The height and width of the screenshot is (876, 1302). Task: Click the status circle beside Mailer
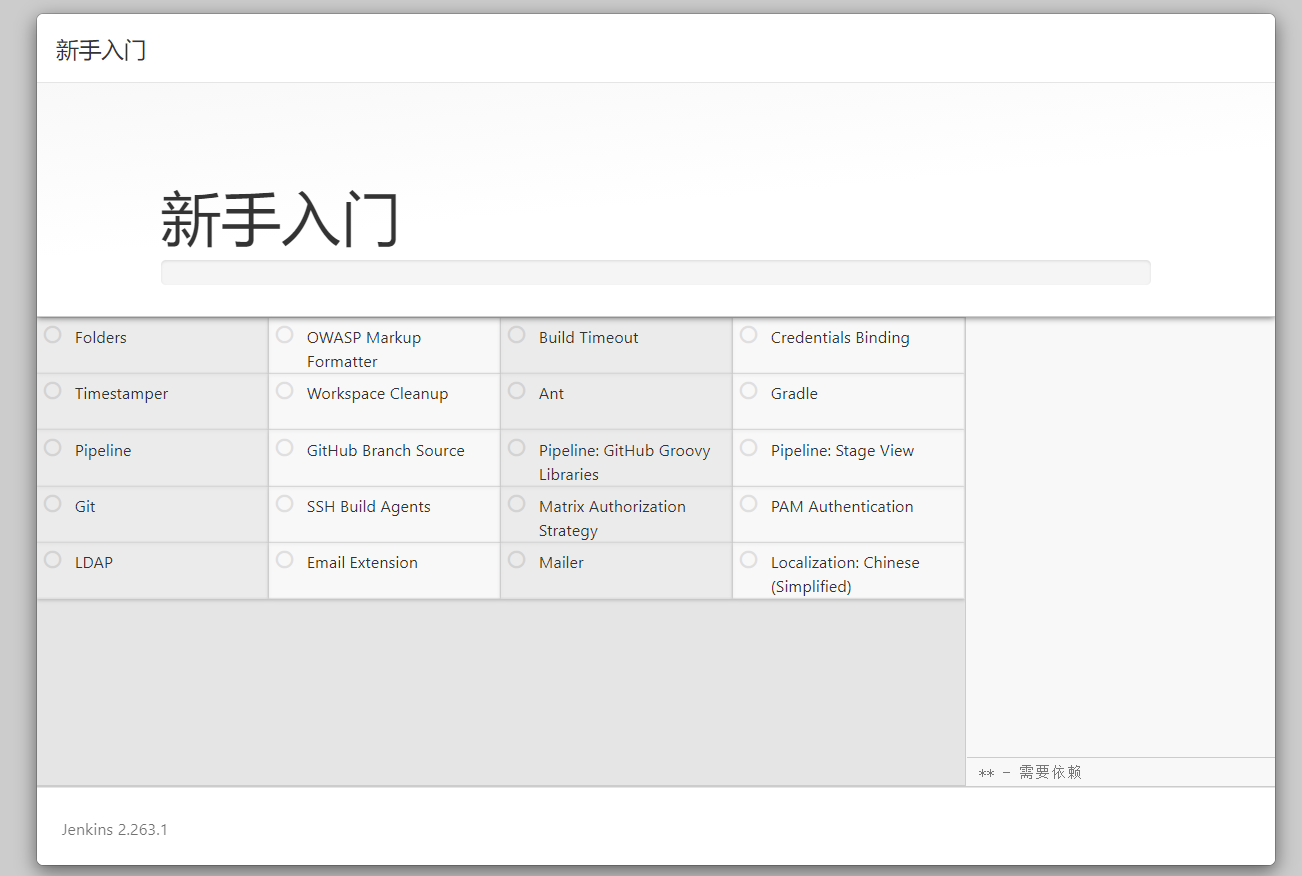[x=517, y=560]
